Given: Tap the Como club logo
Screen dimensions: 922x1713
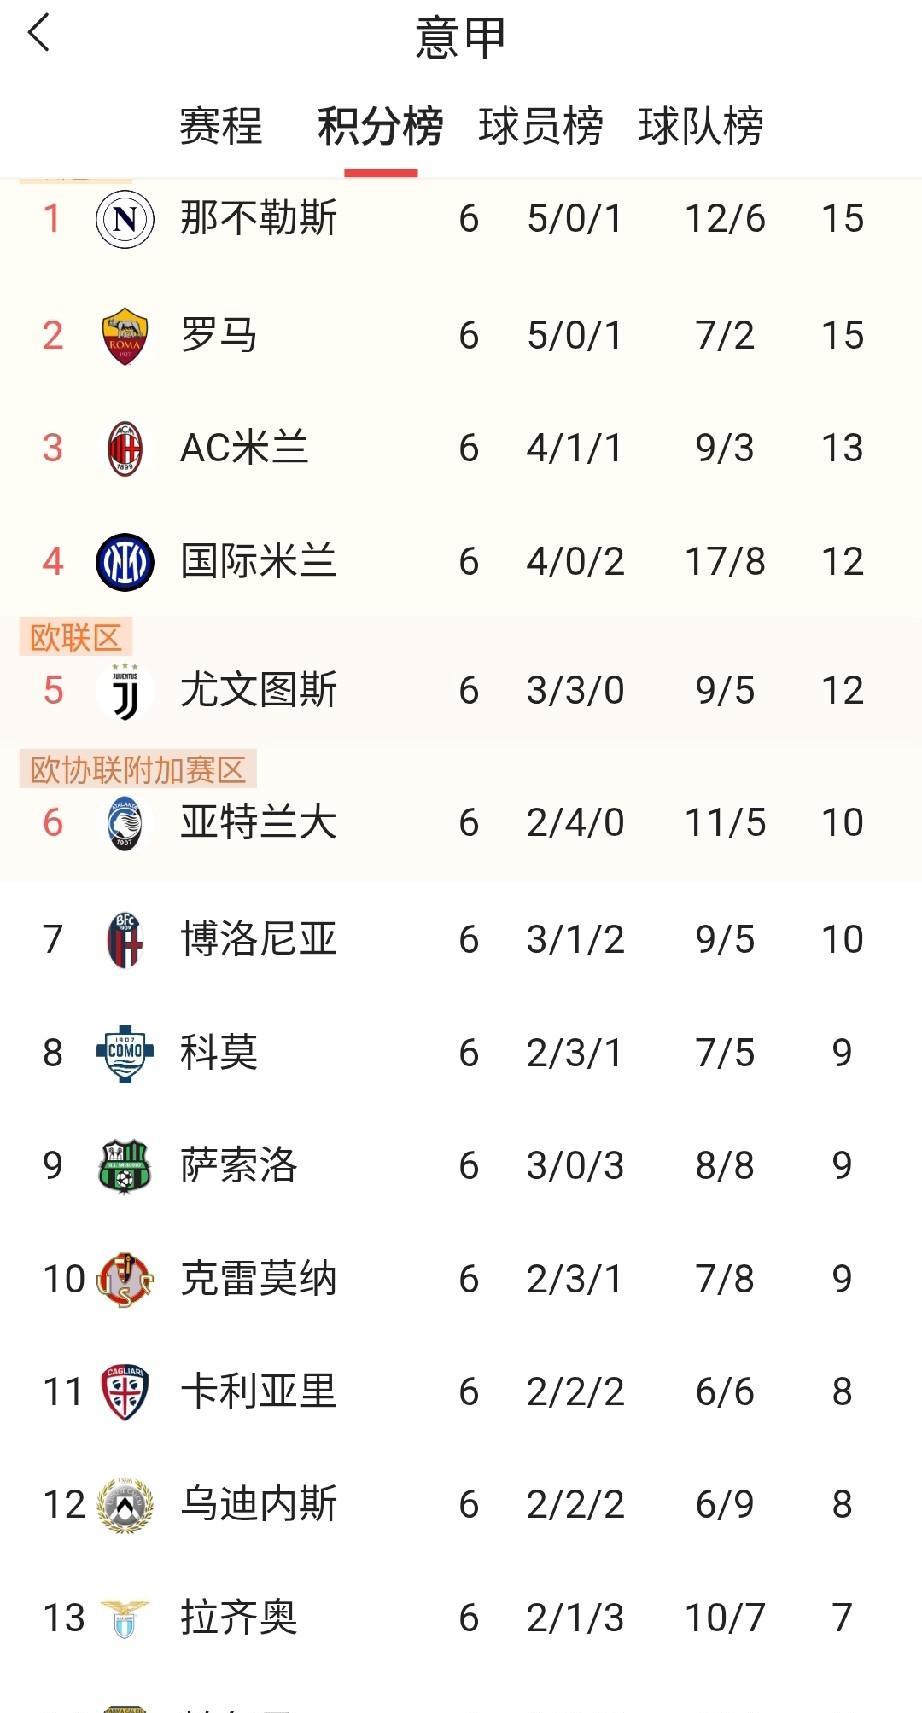Looking at the screenshot, I should click(x=125, y=1053).
